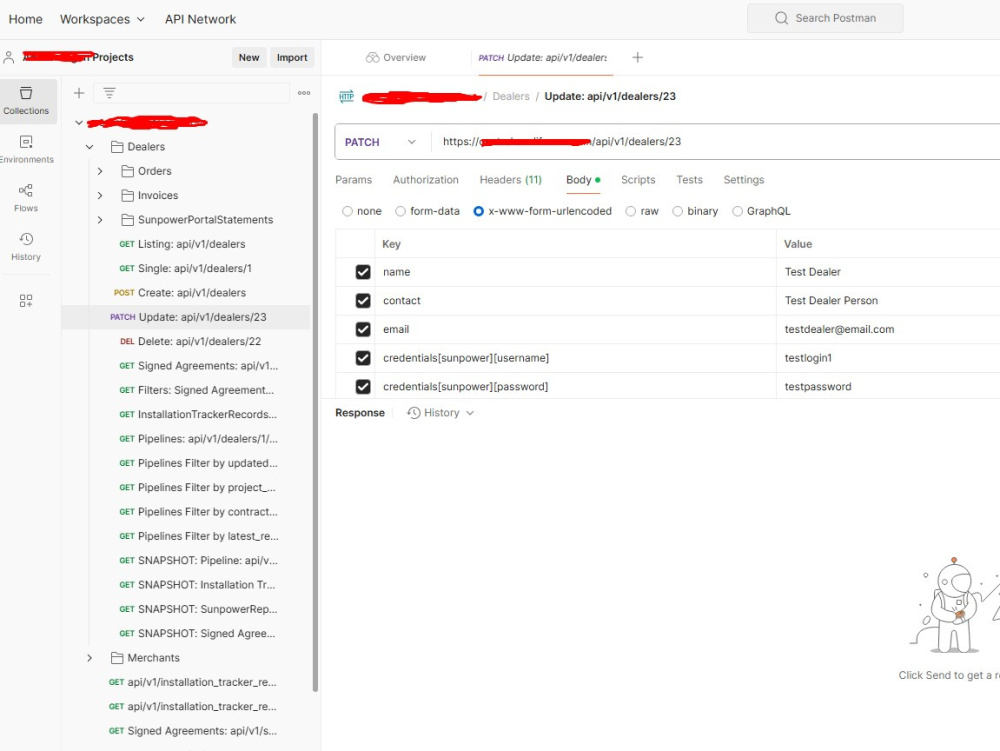Click the user profile icon beside Projects
The height and width of the screenshot is (751, 1000).
9,57
